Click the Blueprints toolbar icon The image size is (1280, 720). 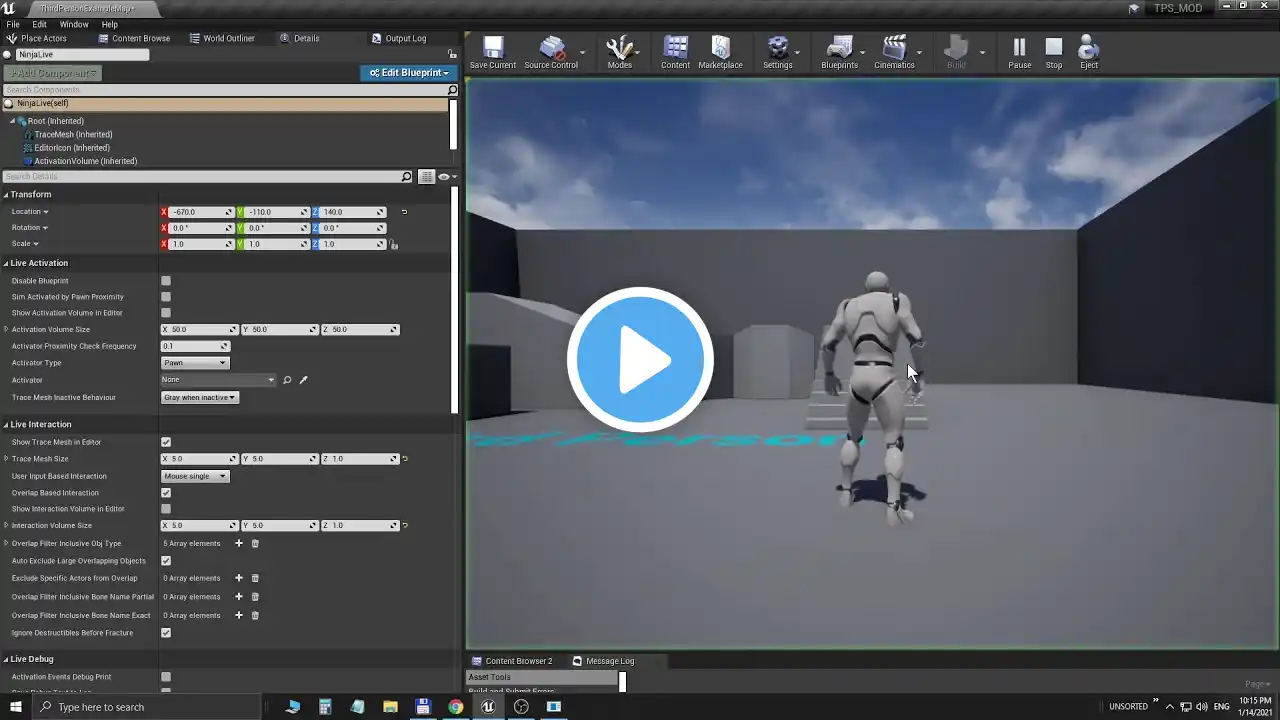(x=839, y=53)
